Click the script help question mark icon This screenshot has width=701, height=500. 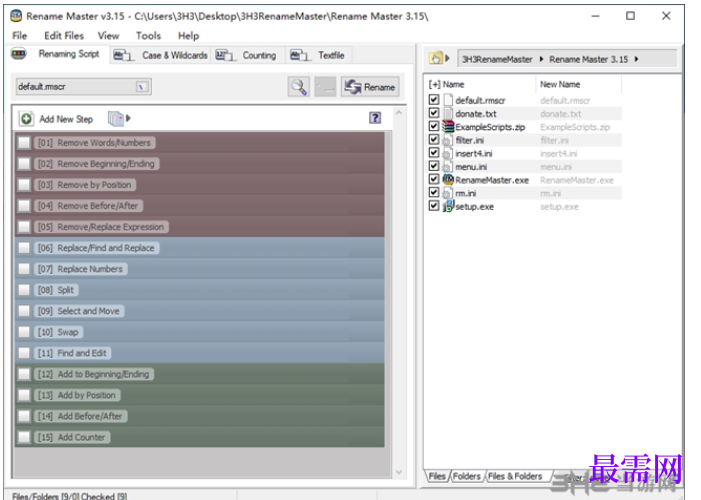[x=375, y=118]
